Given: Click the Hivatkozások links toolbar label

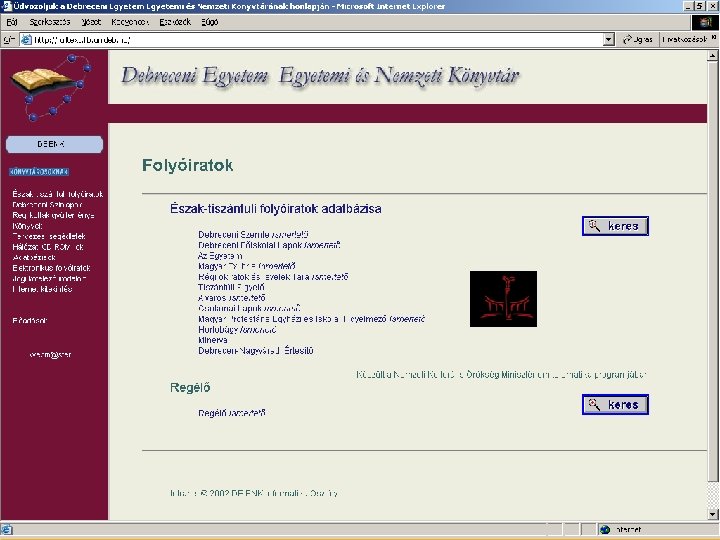Looking at the screenshot, I should tap(685, 40).
